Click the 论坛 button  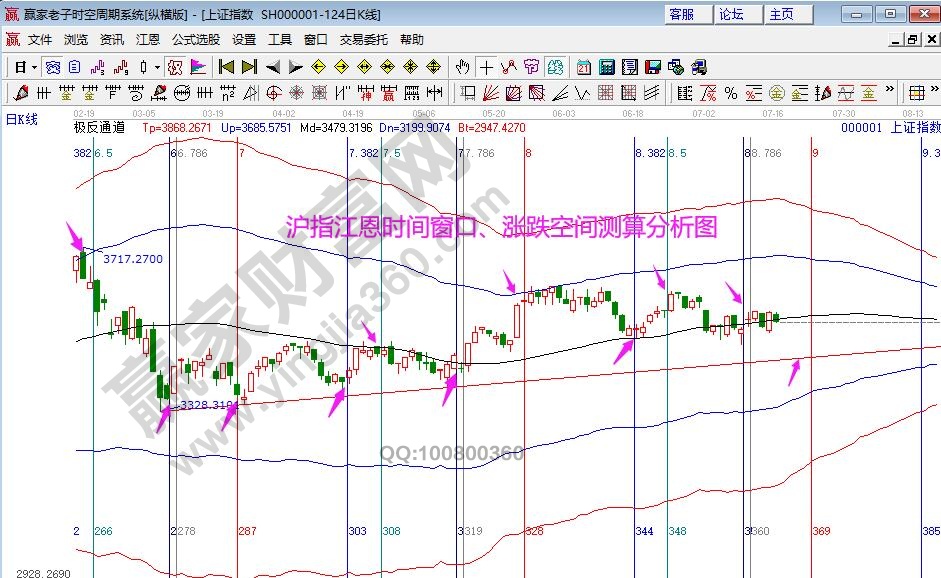730,14
